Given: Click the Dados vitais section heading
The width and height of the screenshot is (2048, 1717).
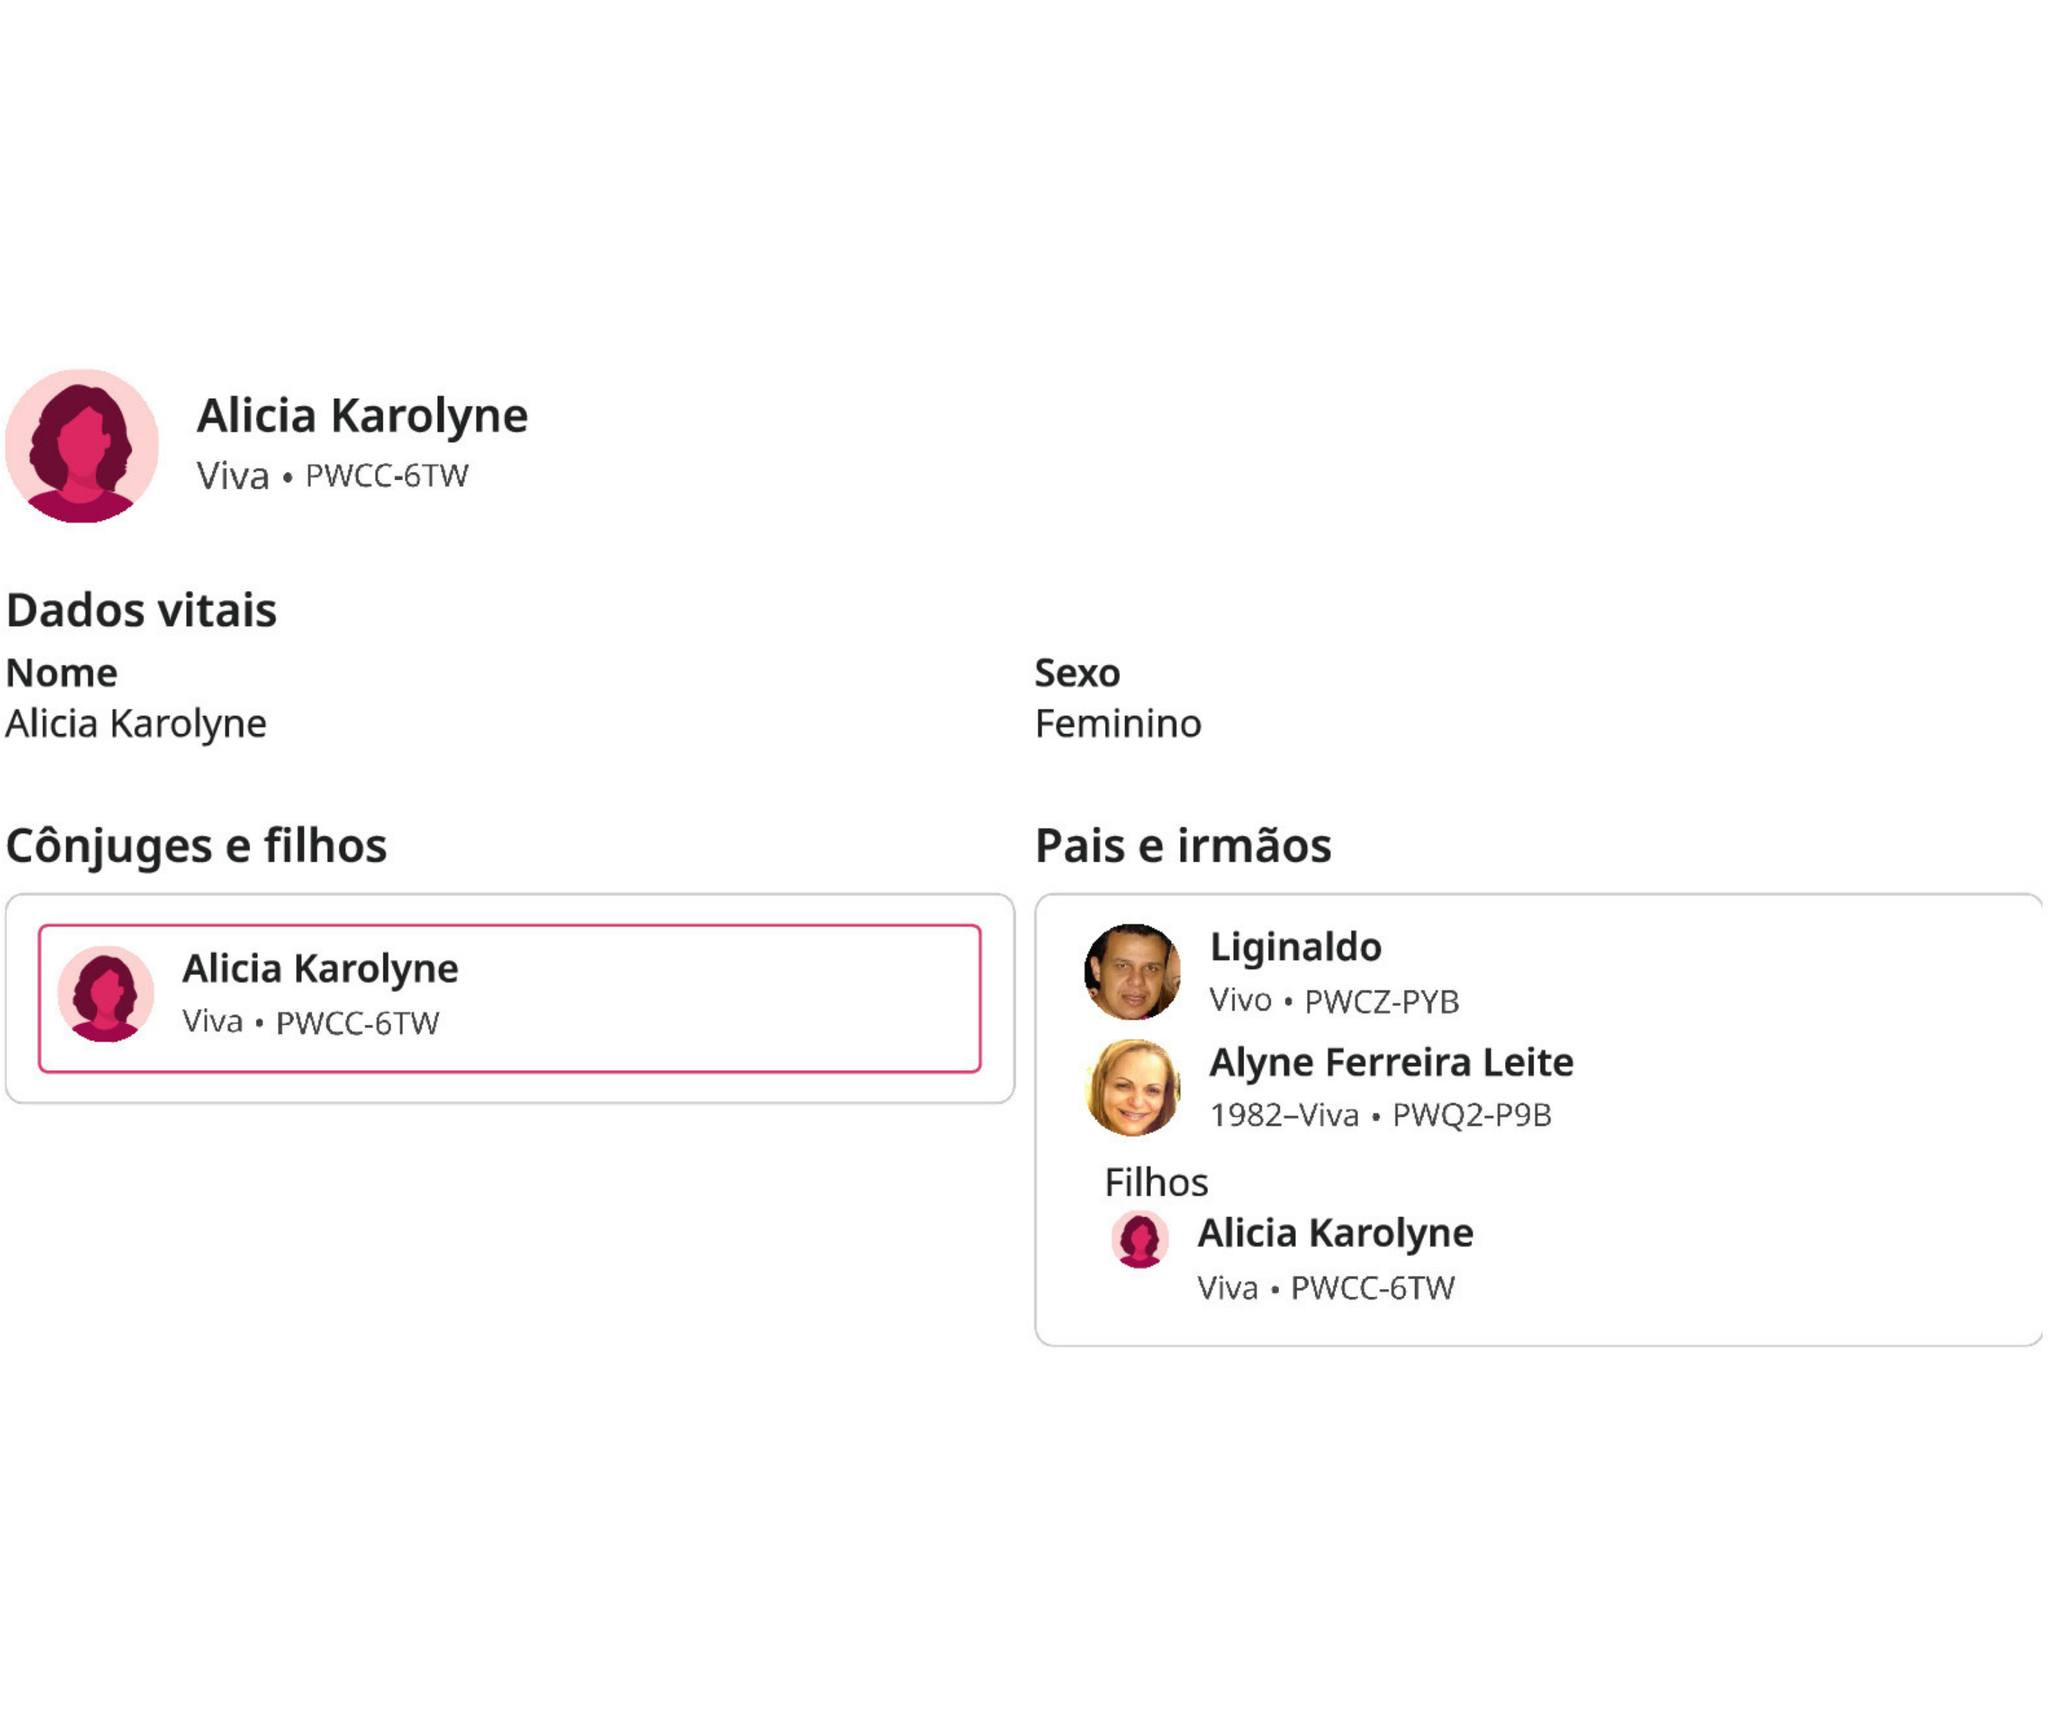Looking at the screenshot, I should pos(141,610).
